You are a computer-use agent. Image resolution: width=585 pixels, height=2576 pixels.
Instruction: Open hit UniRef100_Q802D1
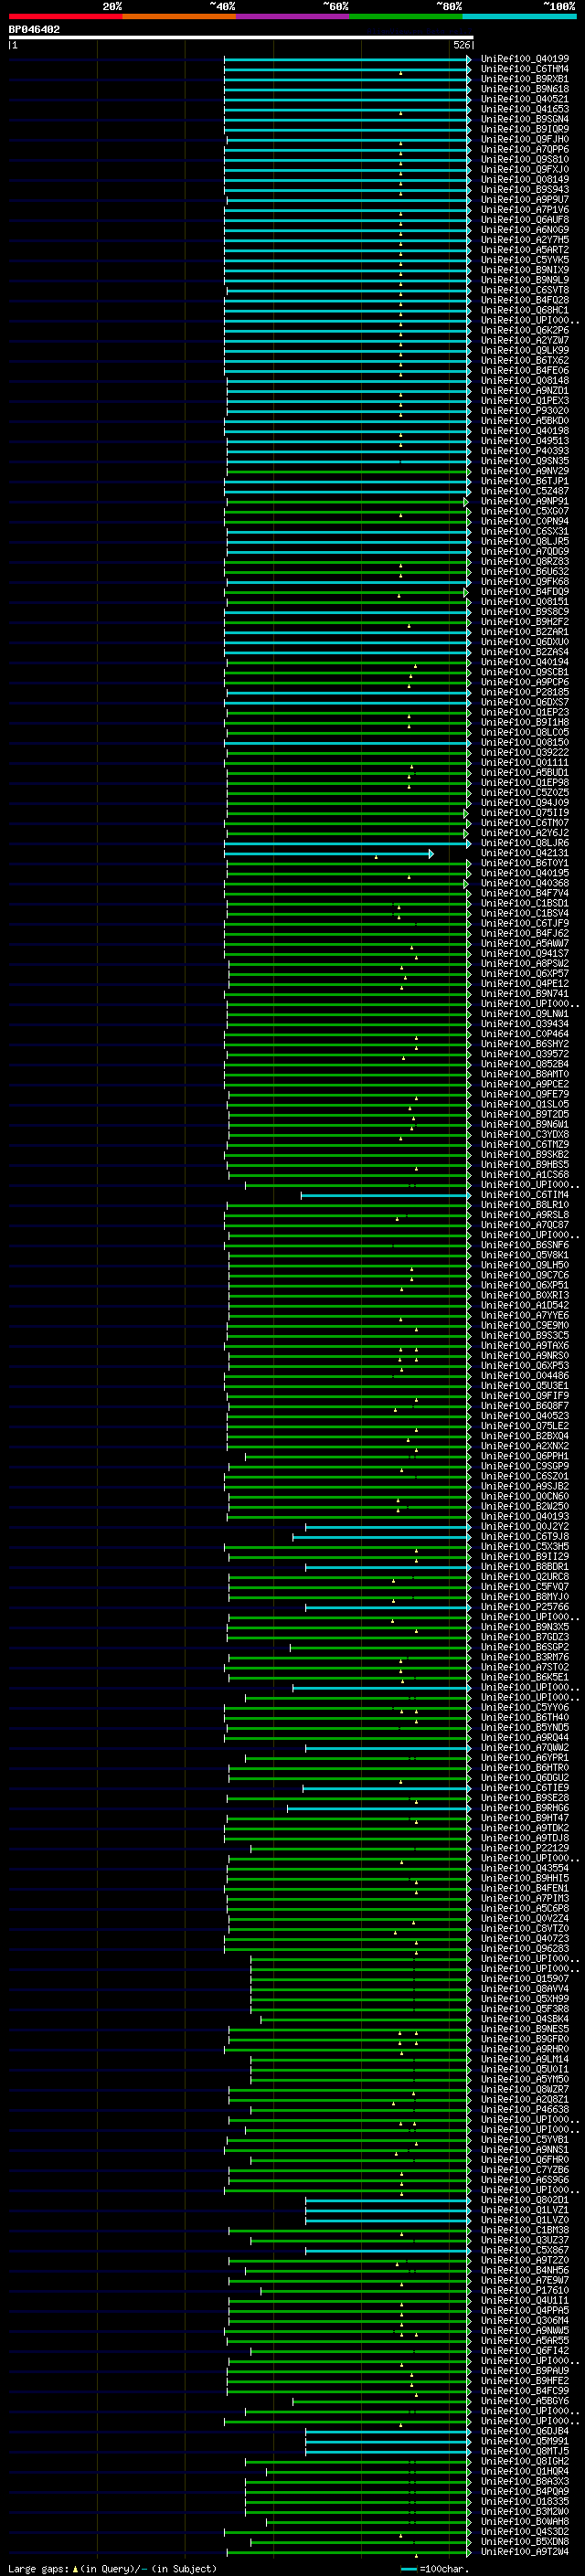pos(525,2200)
